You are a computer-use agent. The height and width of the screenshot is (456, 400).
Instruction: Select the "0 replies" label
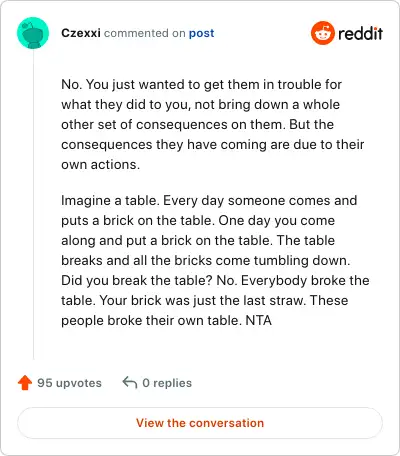click(167, 383)
